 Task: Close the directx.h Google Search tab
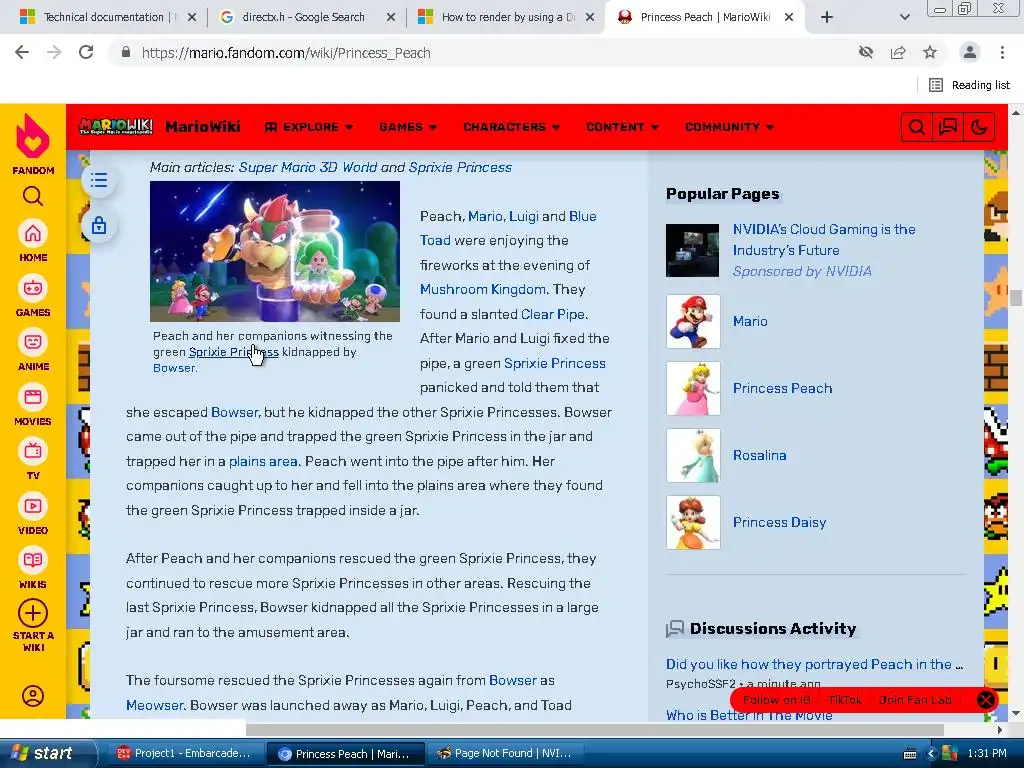pos(391,17)
